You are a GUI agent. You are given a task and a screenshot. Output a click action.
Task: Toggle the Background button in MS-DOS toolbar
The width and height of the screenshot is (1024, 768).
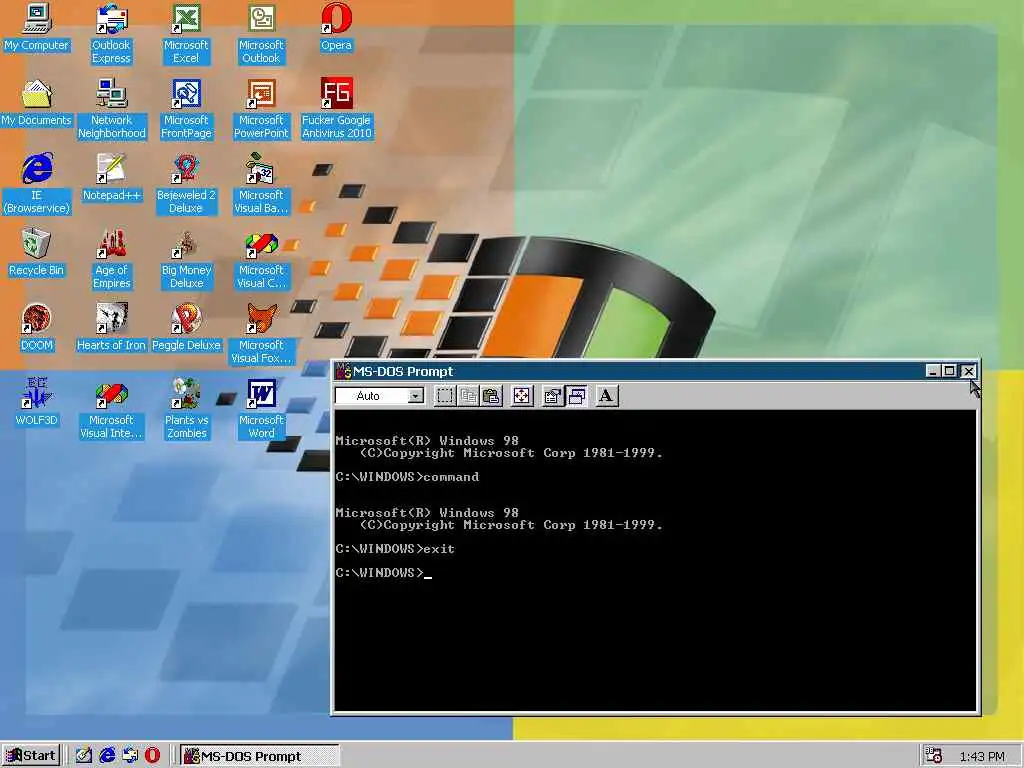coord(576,396)
